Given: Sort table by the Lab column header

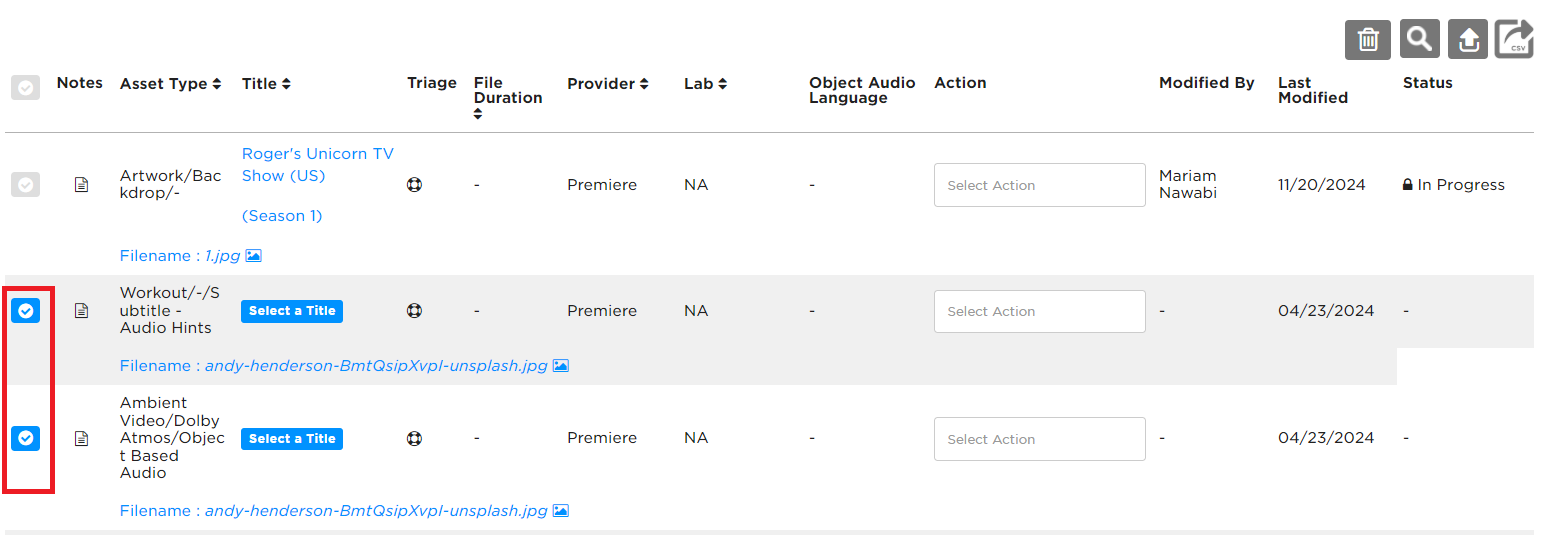Looking at the screenshot, I should click(x=705, y=84).
